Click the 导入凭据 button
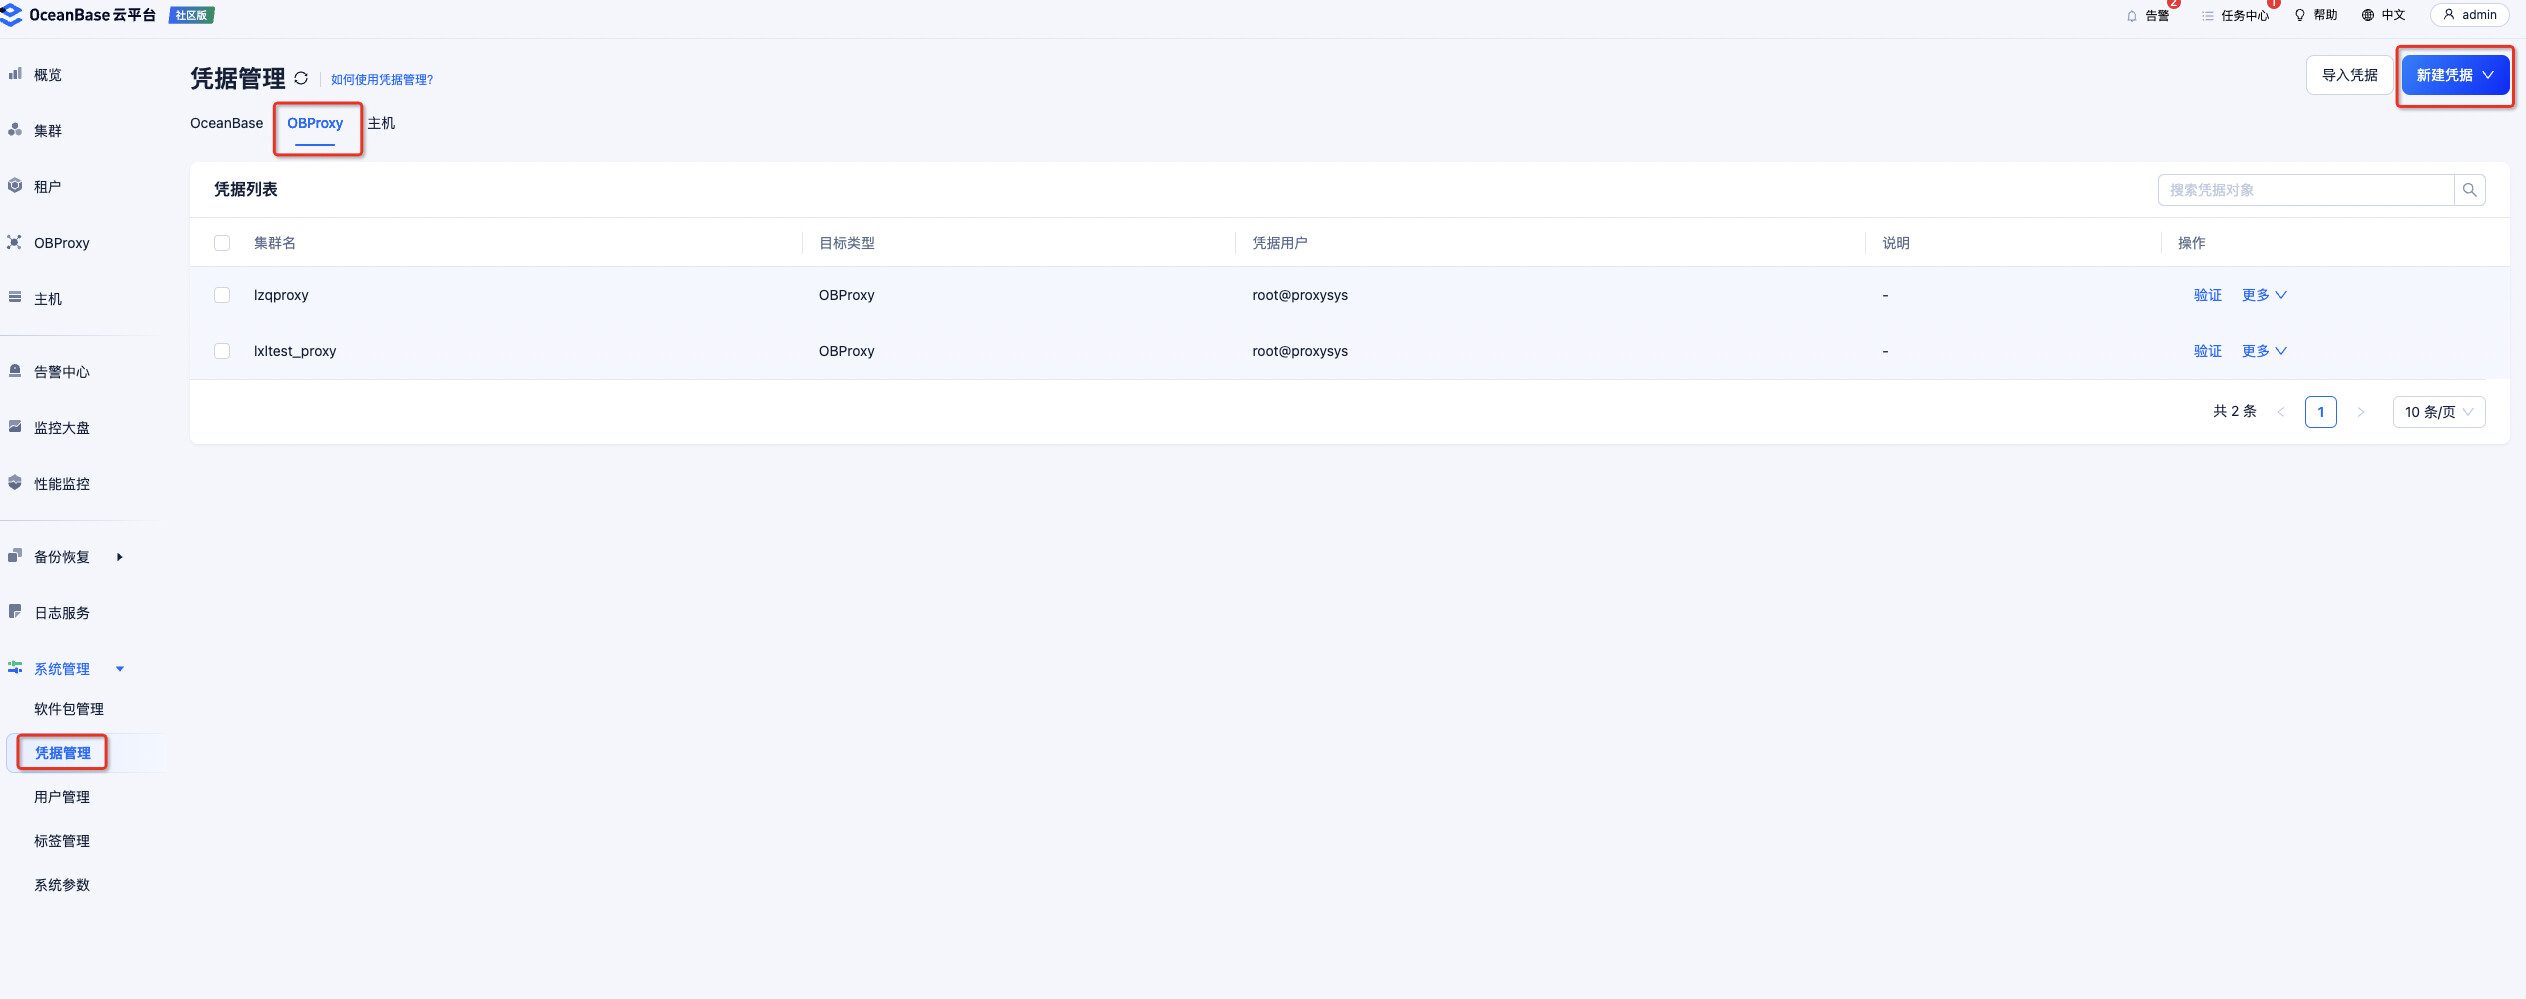 click(2349, 75)
